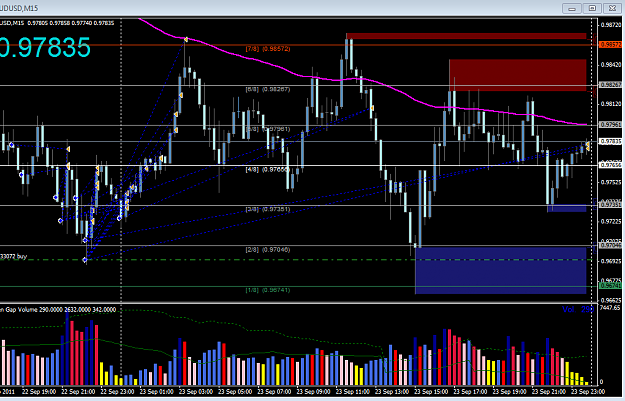Restore down the chart window
Viewport: 625px width, 401px height.
click(x=592, y=8)
